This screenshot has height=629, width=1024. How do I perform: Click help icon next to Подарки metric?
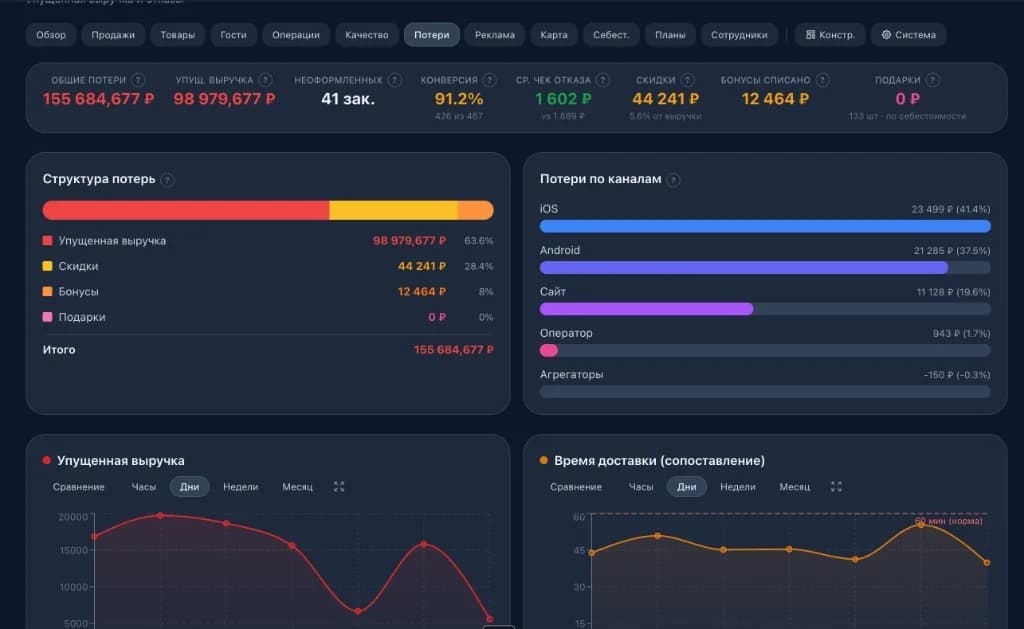[x=933, y=80]
